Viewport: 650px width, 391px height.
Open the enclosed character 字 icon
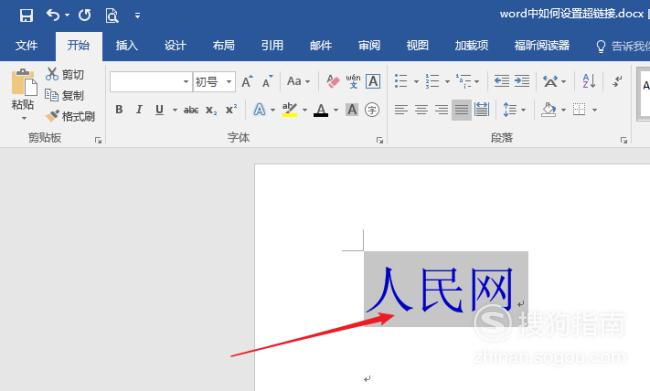point(372,109)
